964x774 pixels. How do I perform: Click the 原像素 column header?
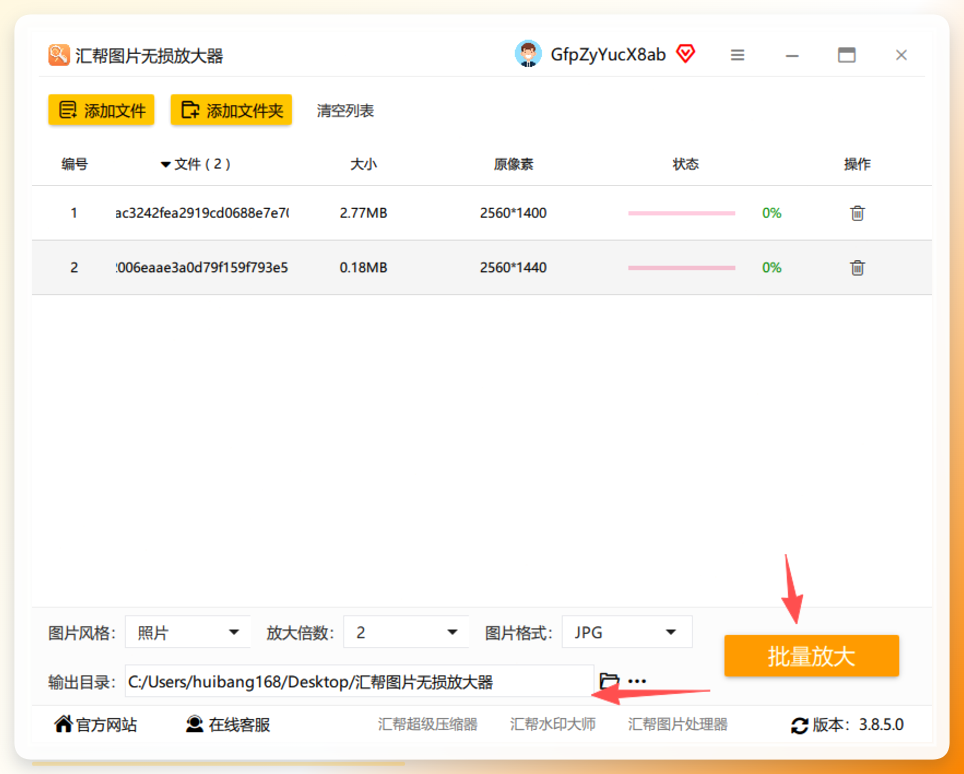(513, 164)
